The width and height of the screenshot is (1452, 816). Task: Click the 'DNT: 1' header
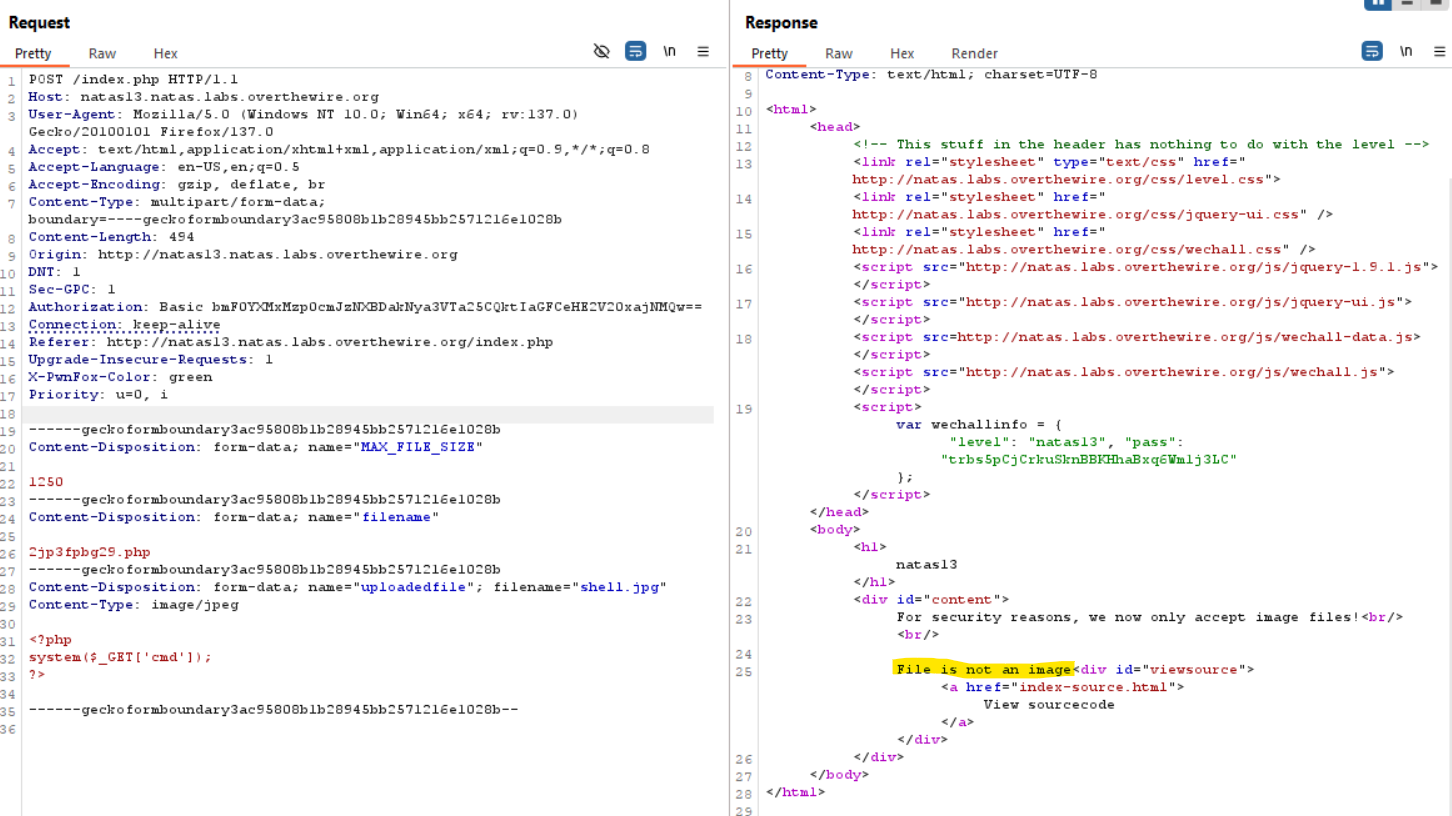coord(54,272)
